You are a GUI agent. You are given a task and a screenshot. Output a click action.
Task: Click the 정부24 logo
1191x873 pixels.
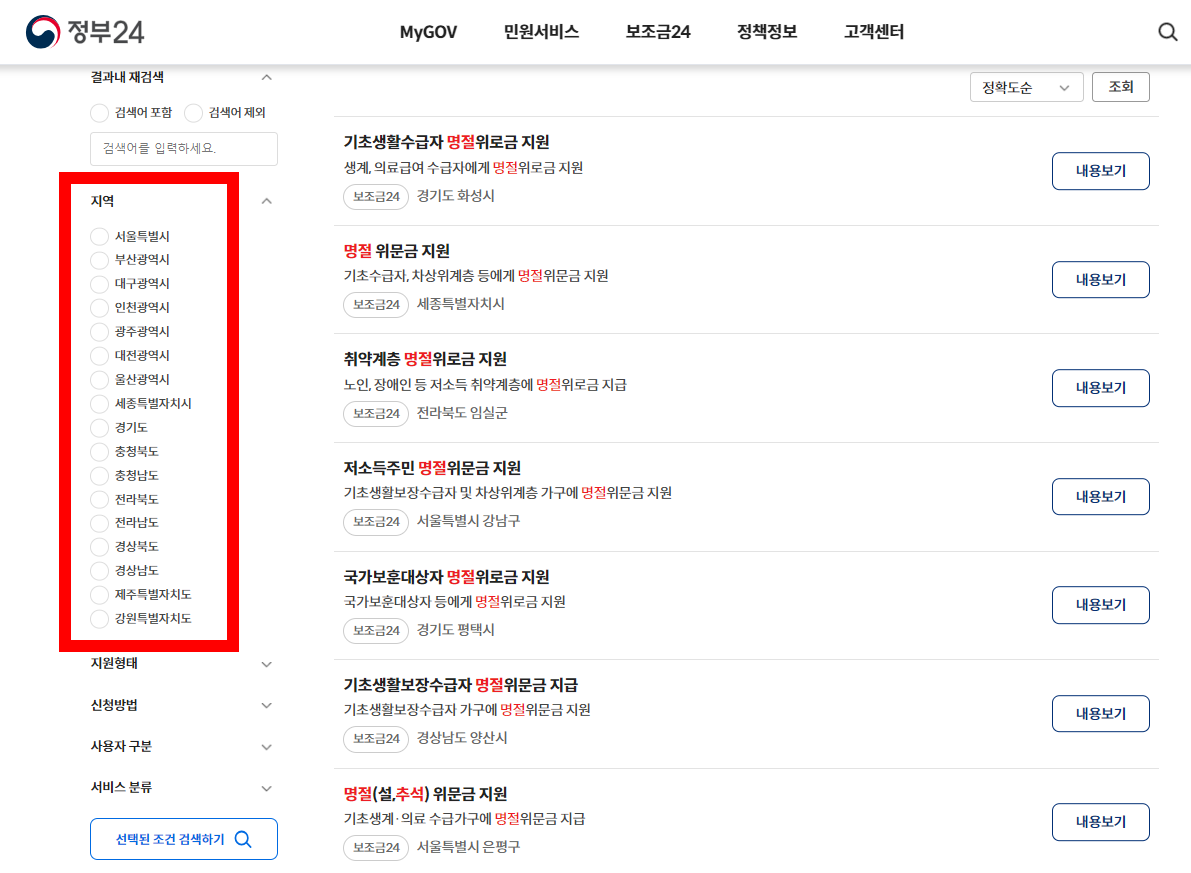pos(84,32)
